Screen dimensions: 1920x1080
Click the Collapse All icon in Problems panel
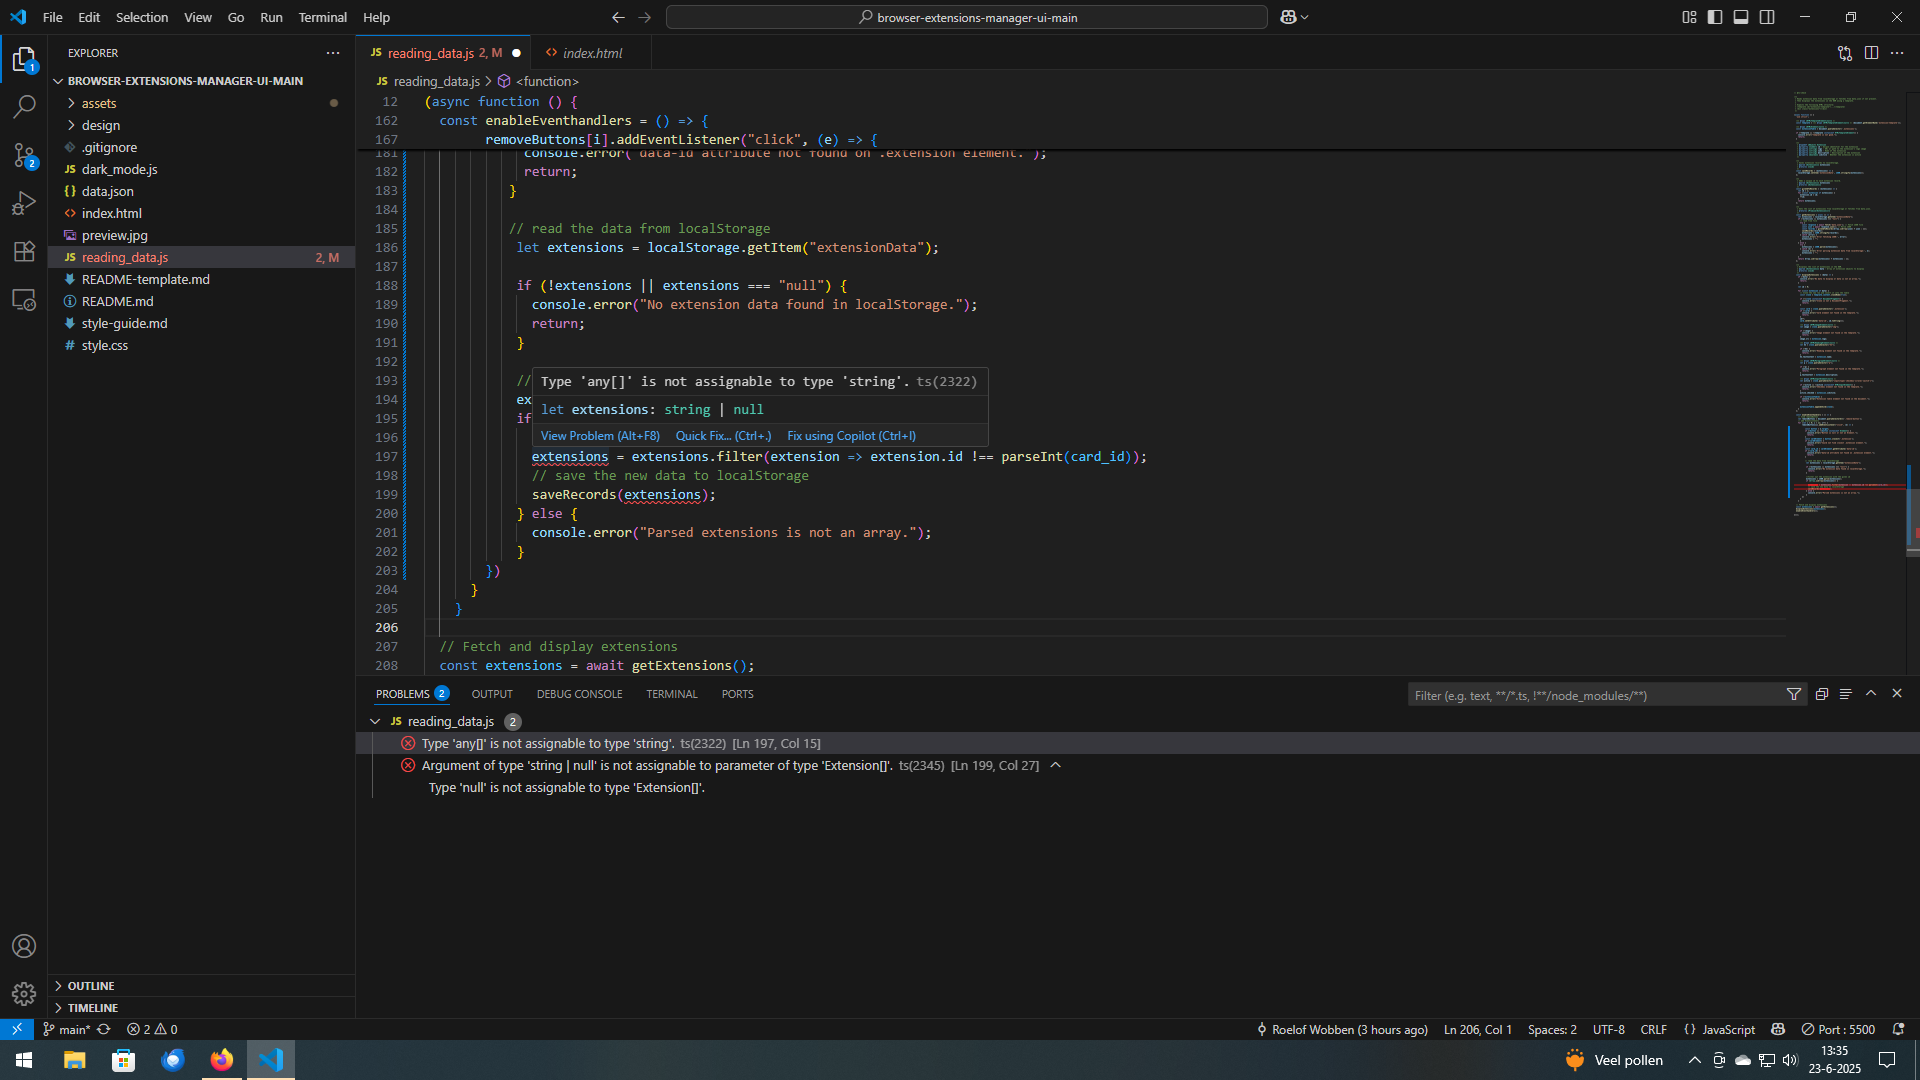(1822, 694)
